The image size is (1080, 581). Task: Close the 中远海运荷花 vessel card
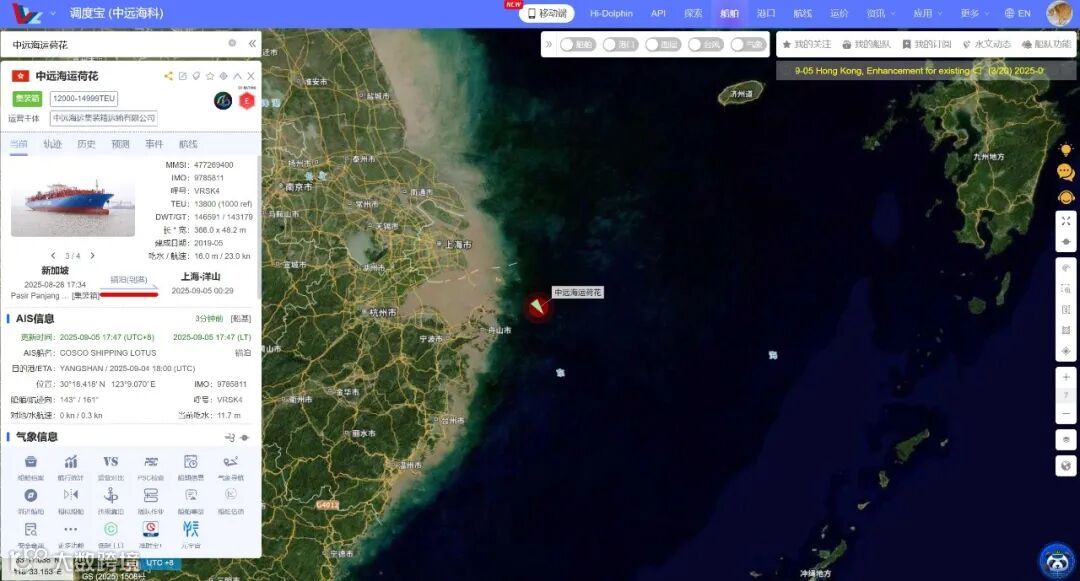[x=251, y=76]
